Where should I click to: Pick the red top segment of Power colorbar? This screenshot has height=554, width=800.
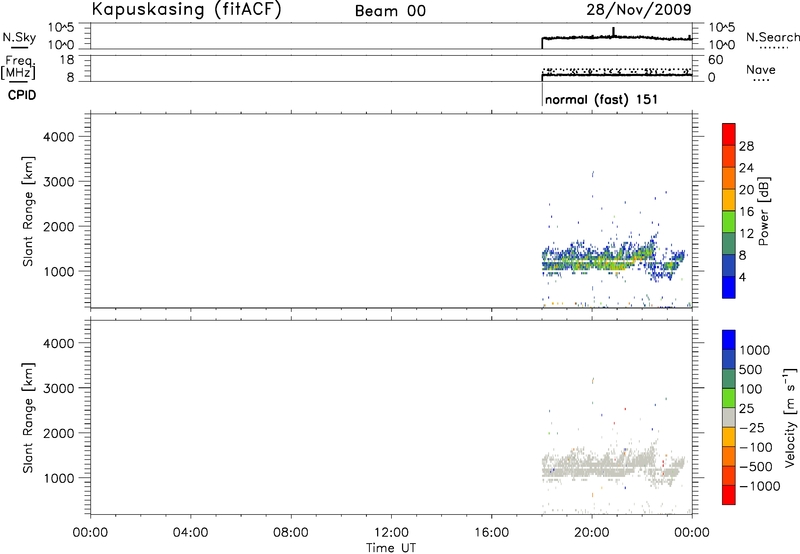tap(729, 135)
